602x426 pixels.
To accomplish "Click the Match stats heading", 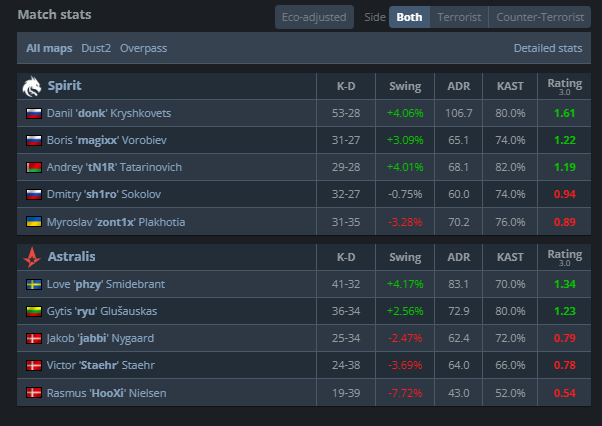I will [55, 15].
